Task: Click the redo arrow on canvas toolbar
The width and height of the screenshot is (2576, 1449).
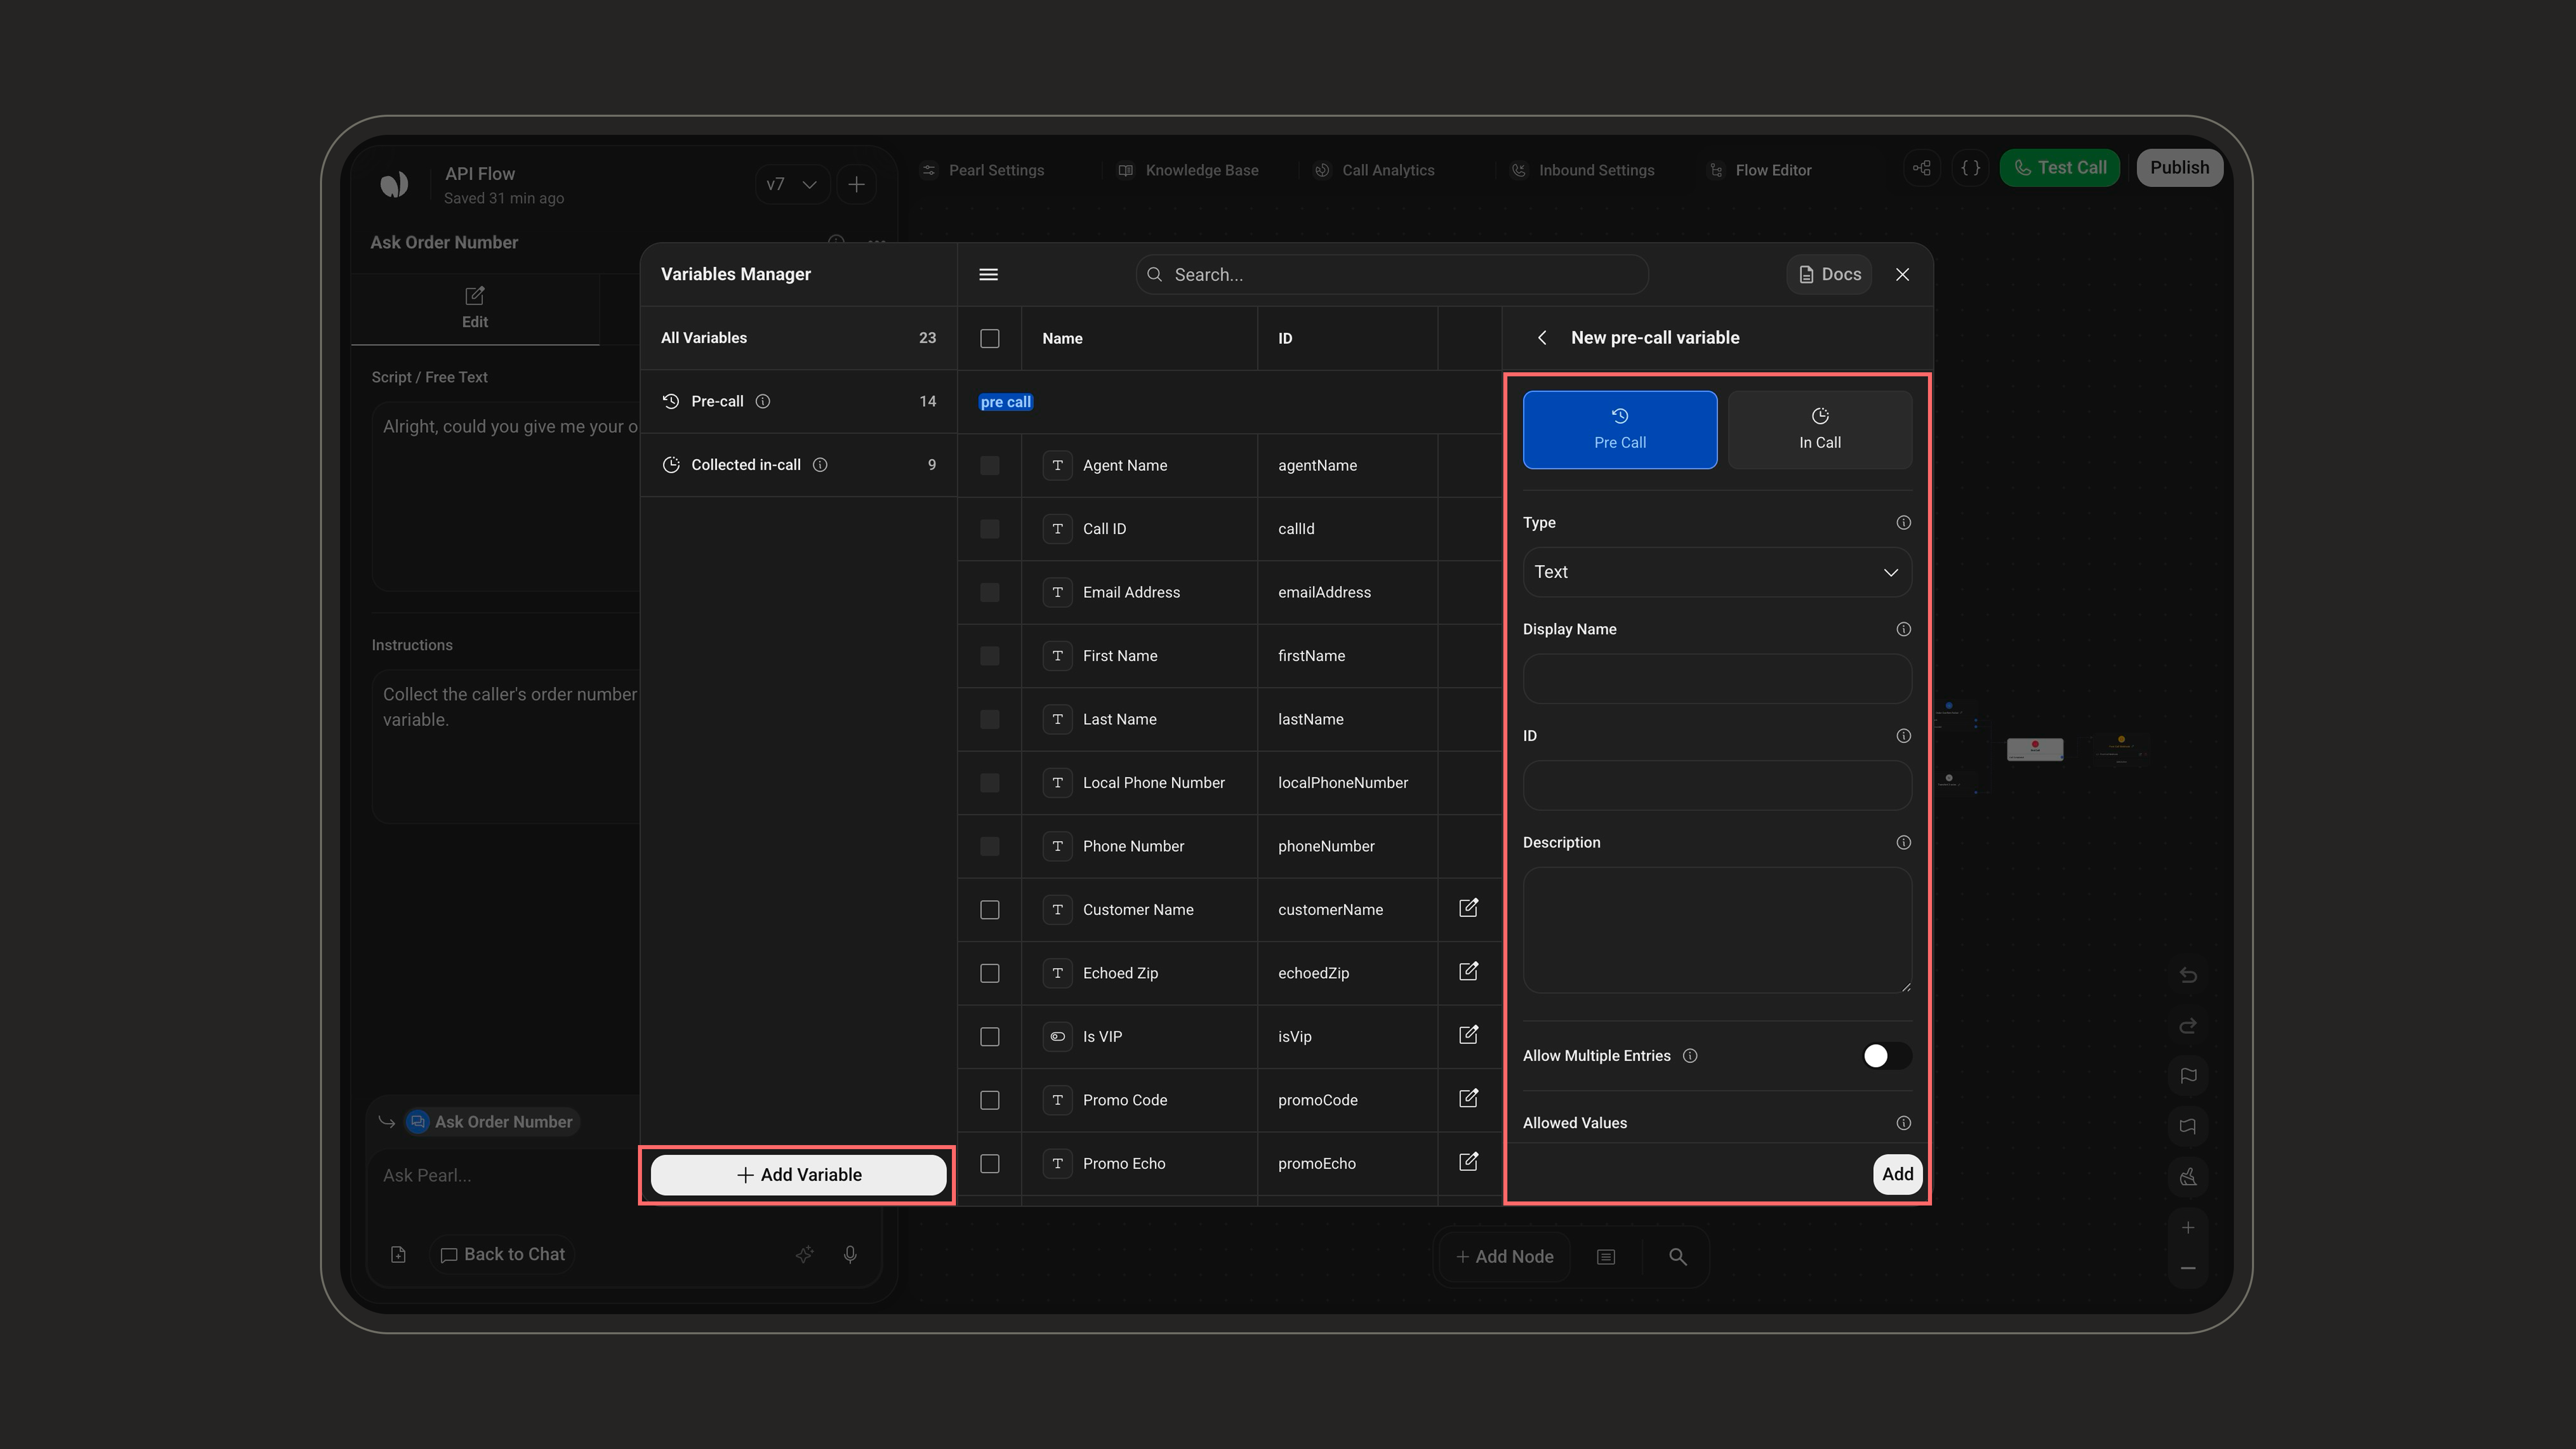Action: pyautogui.click(x=2188, y=1026)
